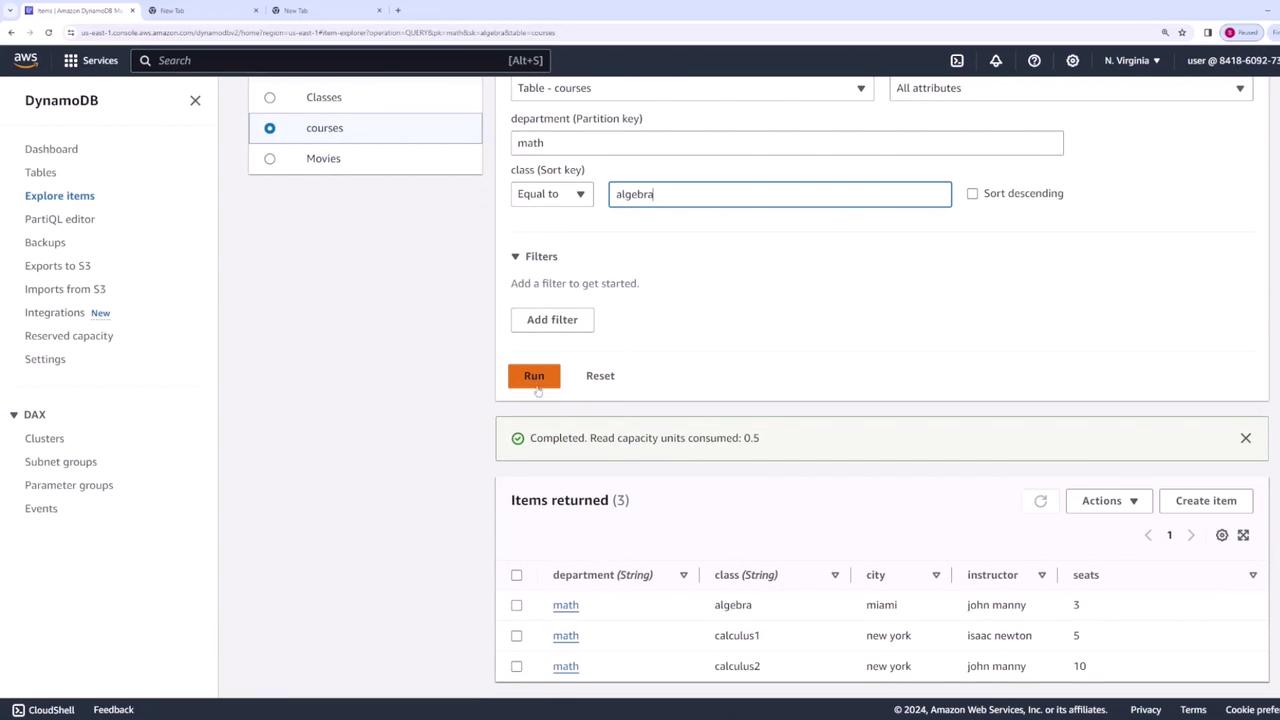Focus the department partition key input
Image resolution: width=1280 pixels, height=720 pixels.
click(x=787, y=143)
